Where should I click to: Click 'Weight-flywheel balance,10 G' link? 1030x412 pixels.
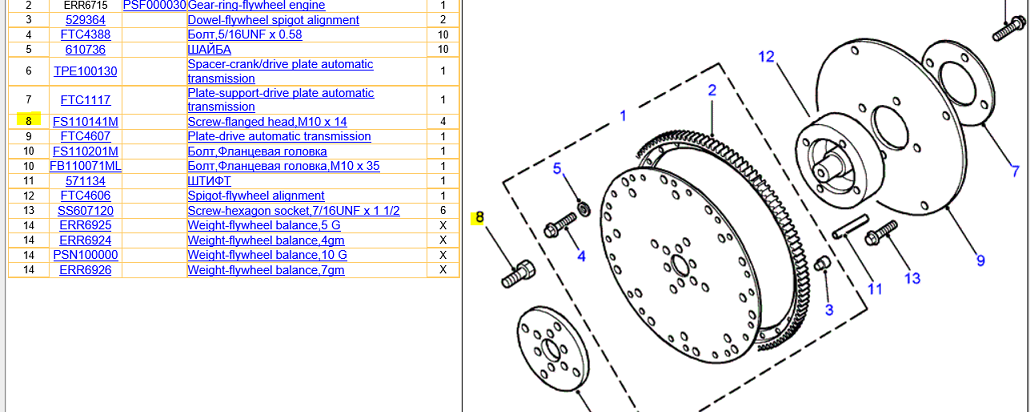(x=267, y=255)
